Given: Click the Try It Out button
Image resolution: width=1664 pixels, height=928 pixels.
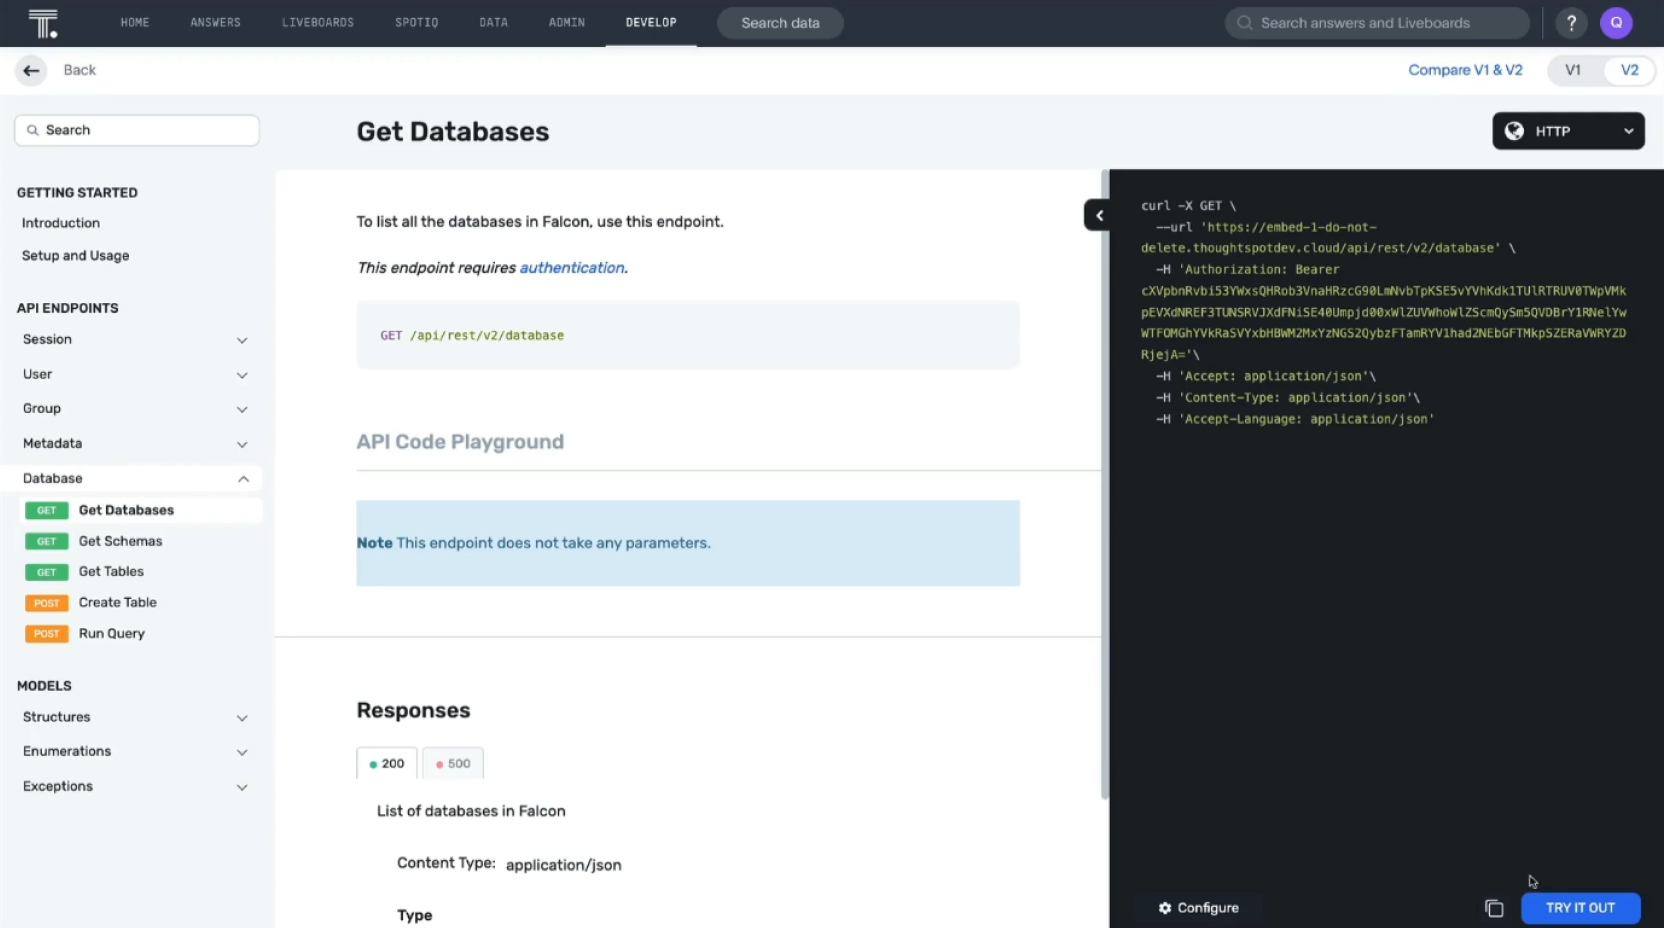Looking at the screenshot, I should click(x=1580, y=908).
